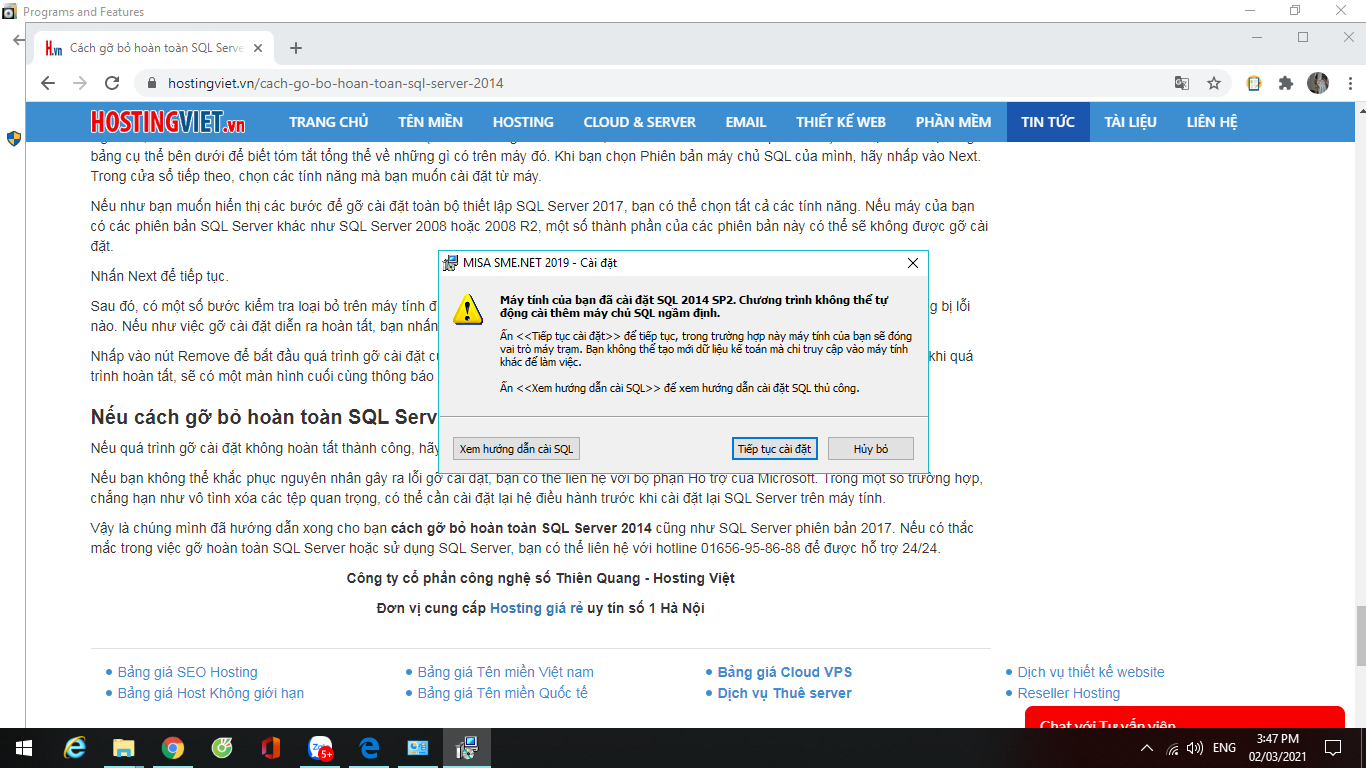This screenshot has width=1366, height=768.
Task: Open a new tab with the plus button
Action: coord(295,48)
